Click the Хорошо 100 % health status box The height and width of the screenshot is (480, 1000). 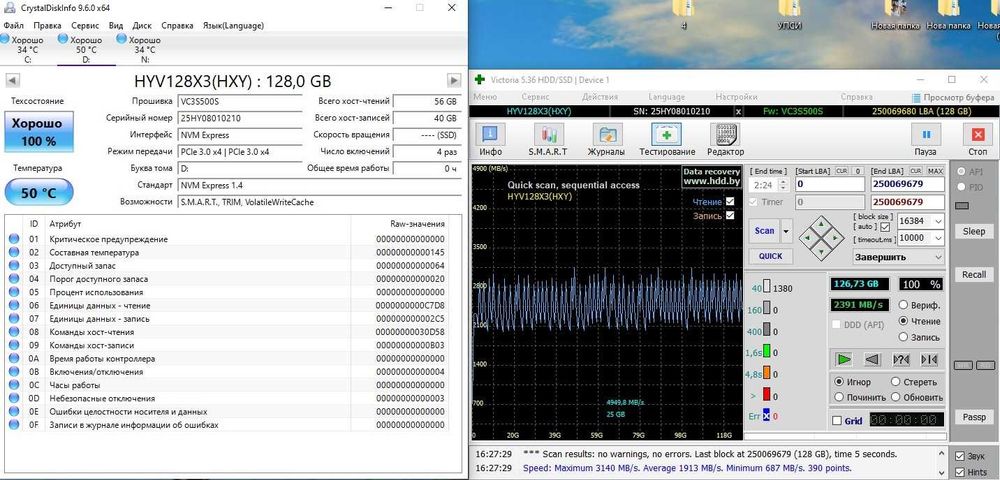coord(39,131)
